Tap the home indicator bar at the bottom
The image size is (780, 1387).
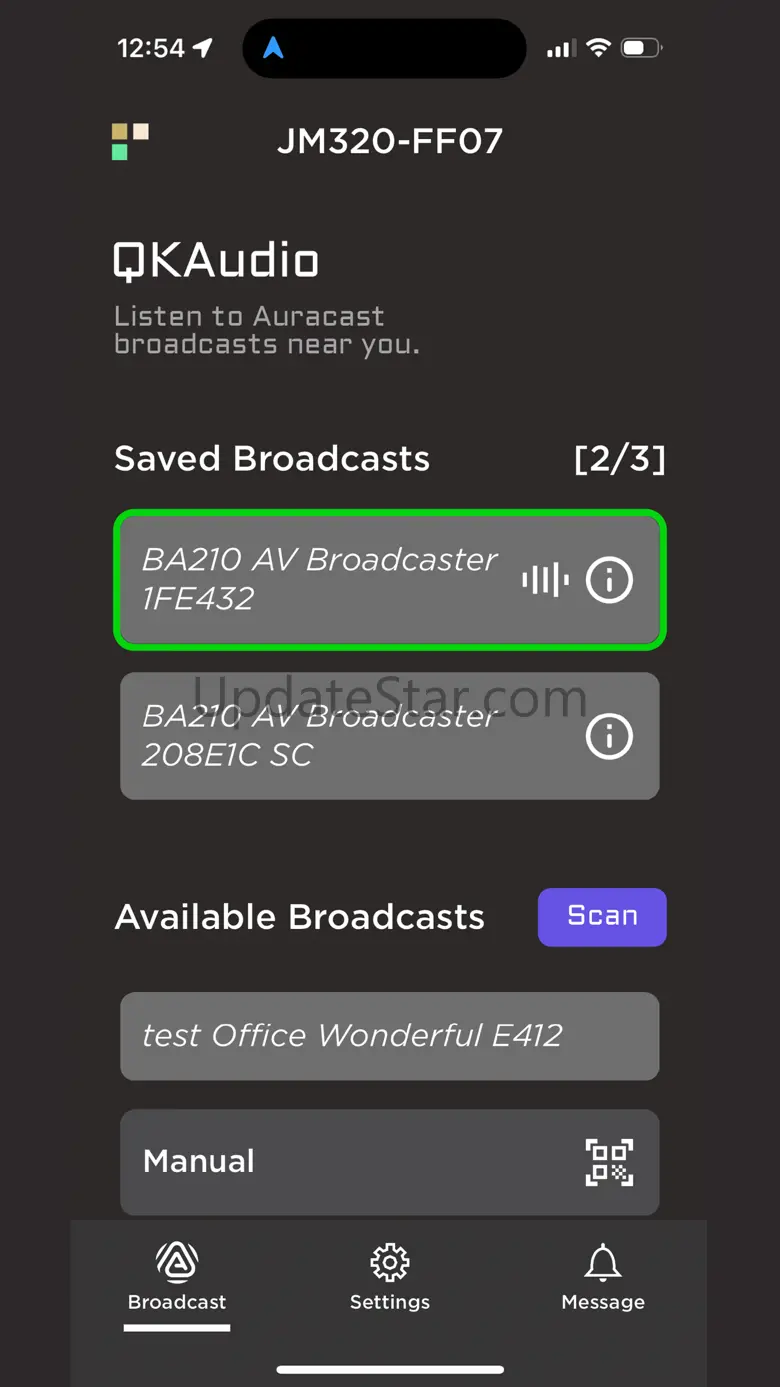[389, 1369]
